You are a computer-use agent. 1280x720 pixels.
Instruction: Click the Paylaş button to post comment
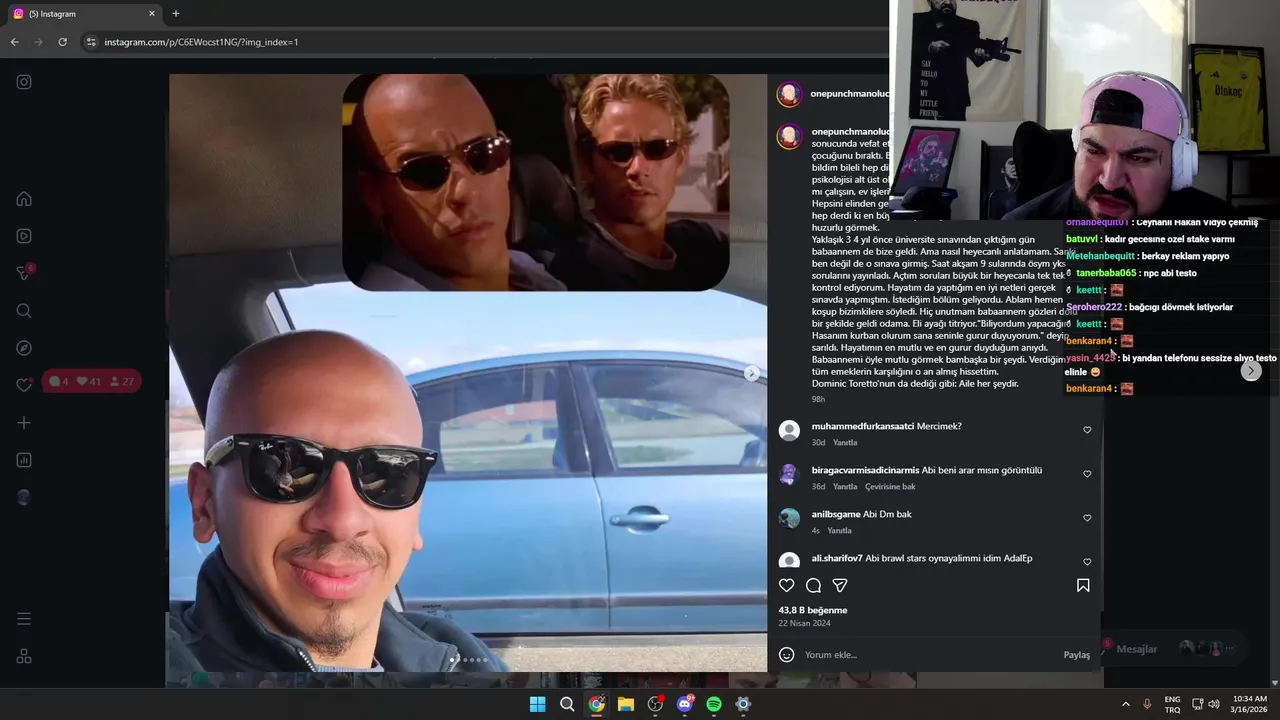click(1077, 655)
